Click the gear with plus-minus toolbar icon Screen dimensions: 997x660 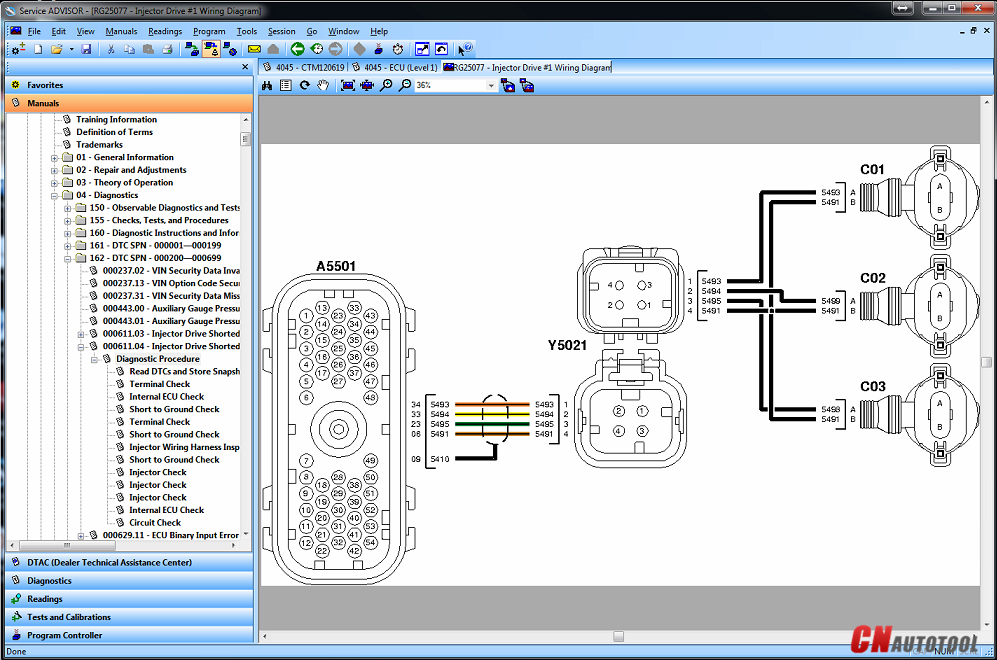click(18, 49)
